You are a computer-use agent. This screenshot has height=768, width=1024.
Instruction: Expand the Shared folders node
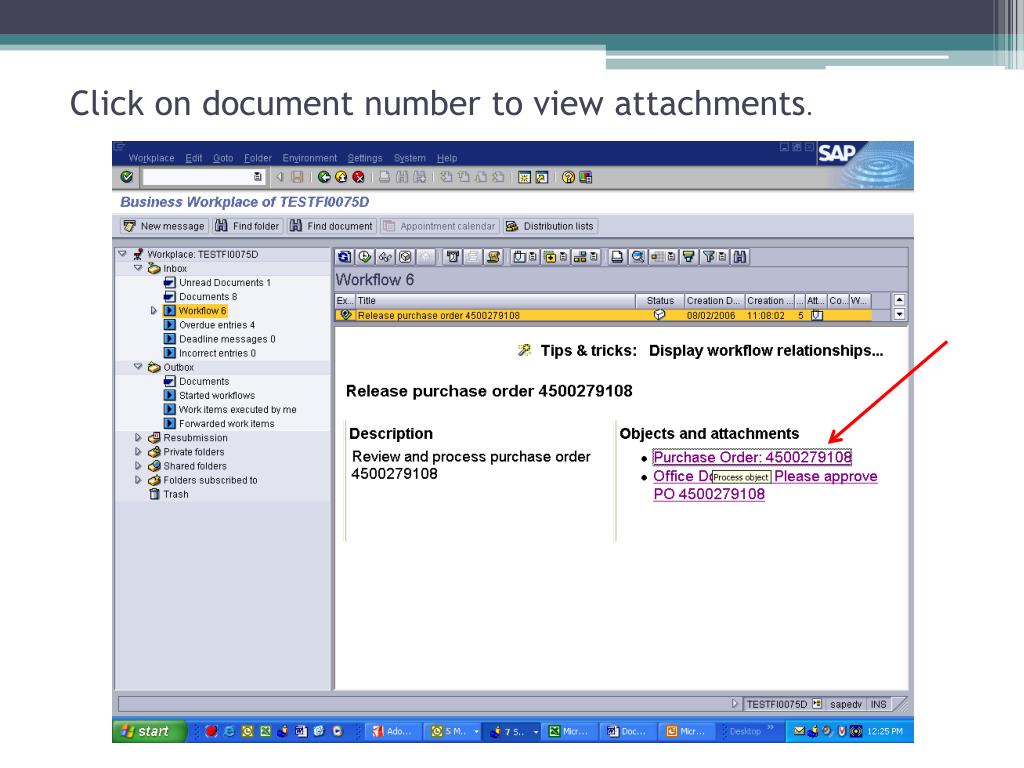(x=138, y=466)
